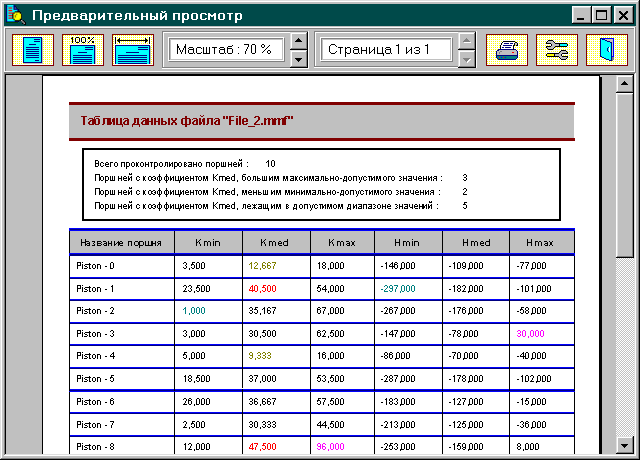
Task: Click the 'Kmed' column header in the table
Action: 275,242
